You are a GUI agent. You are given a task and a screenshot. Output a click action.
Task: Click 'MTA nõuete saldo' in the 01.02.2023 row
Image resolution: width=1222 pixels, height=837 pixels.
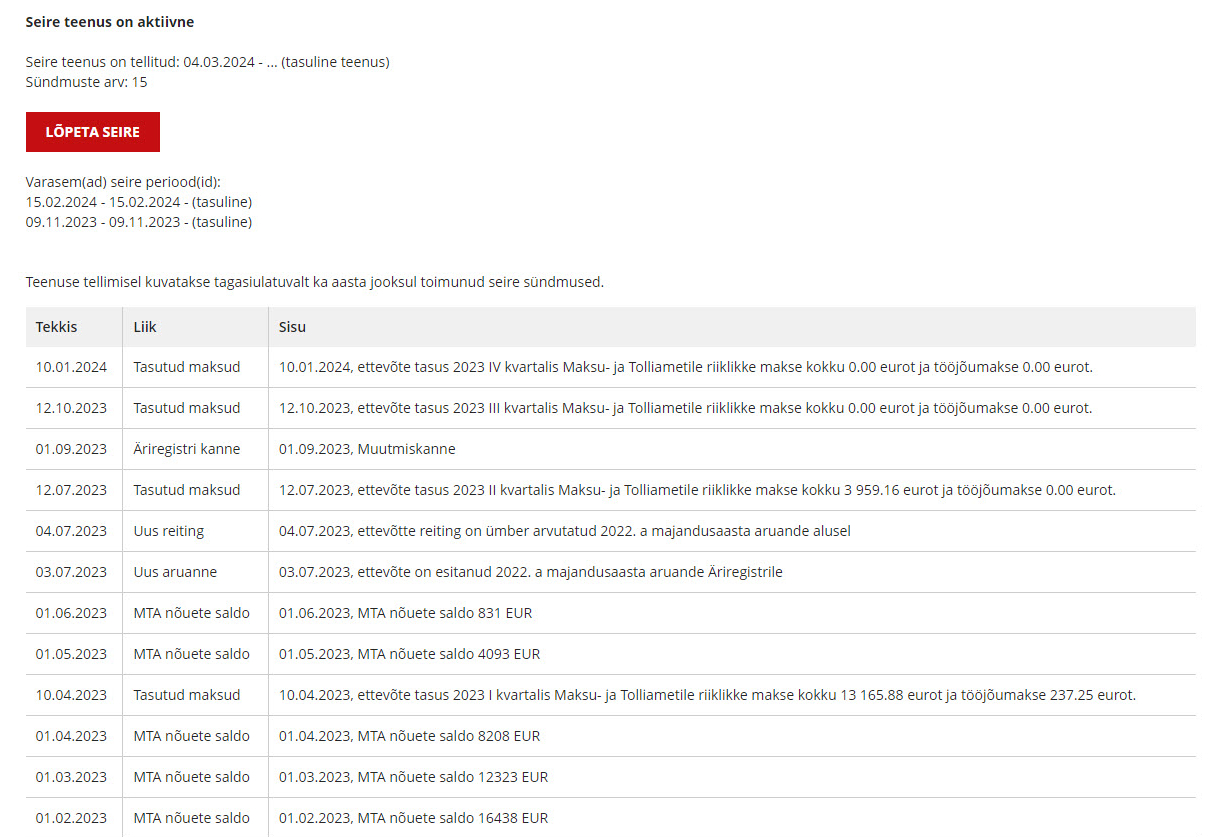tap(192, 818)
